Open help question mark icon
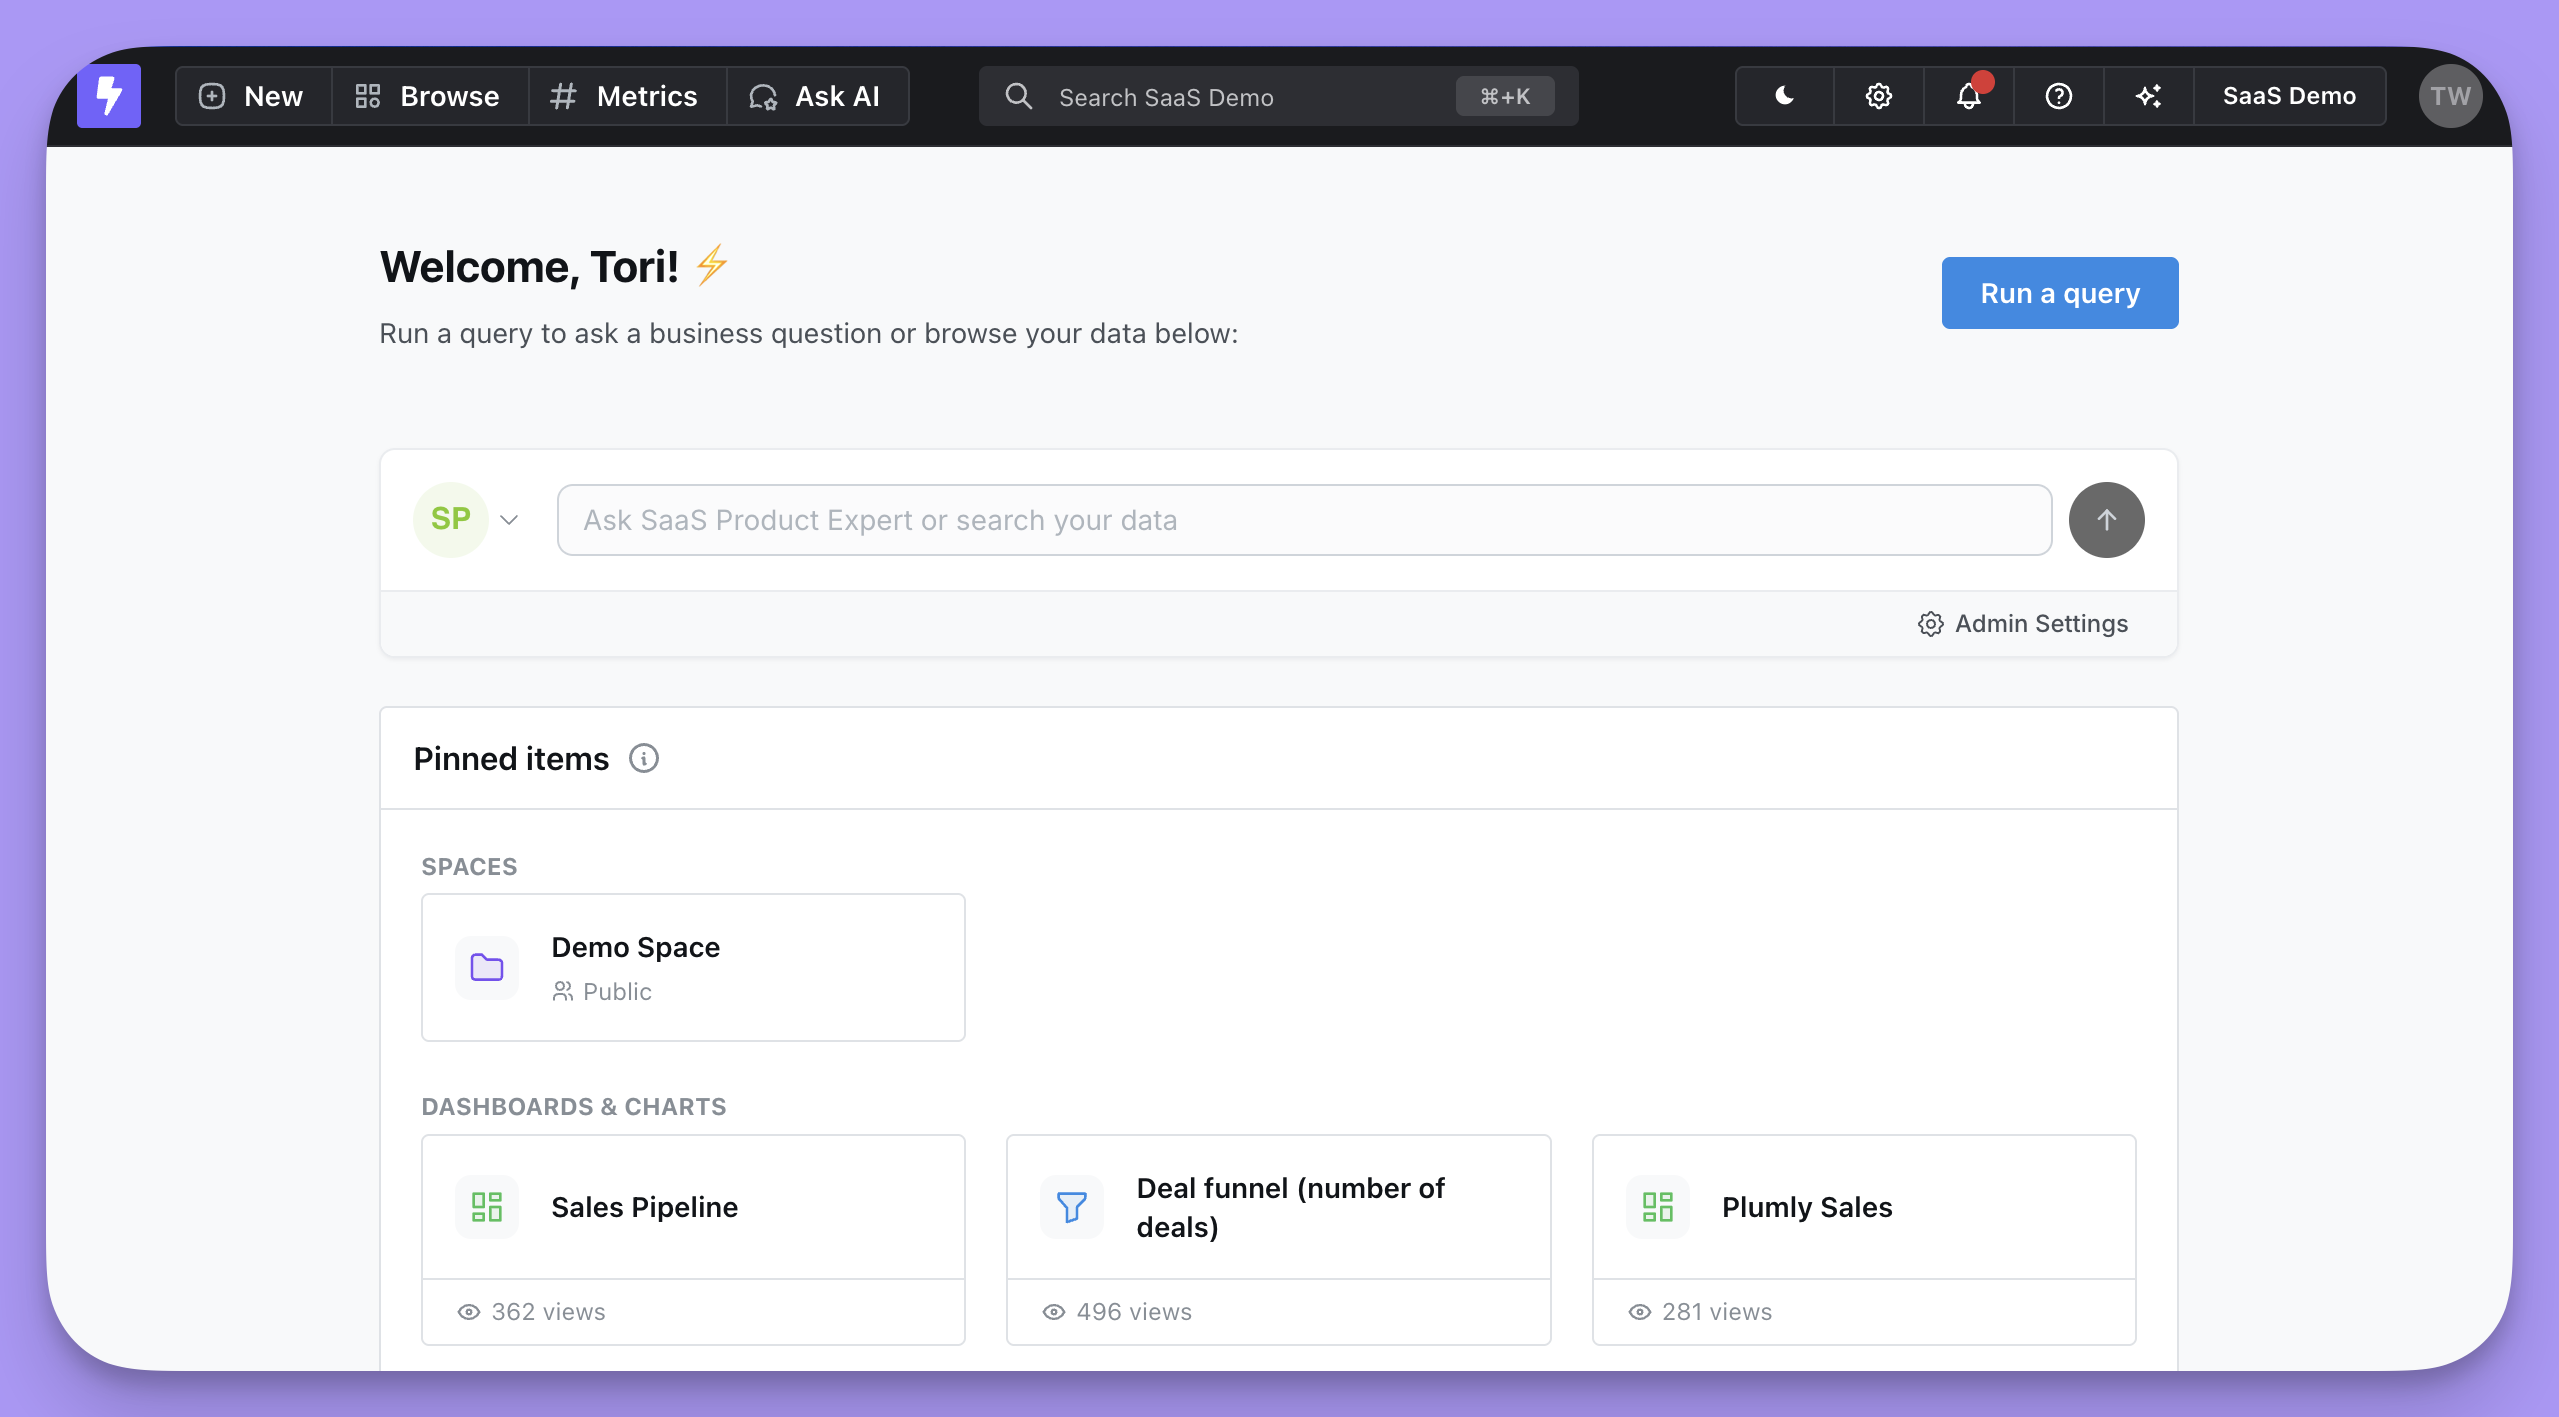Image resolution: width=2559 pixels, height=1417 pixels. point(2058,96)
